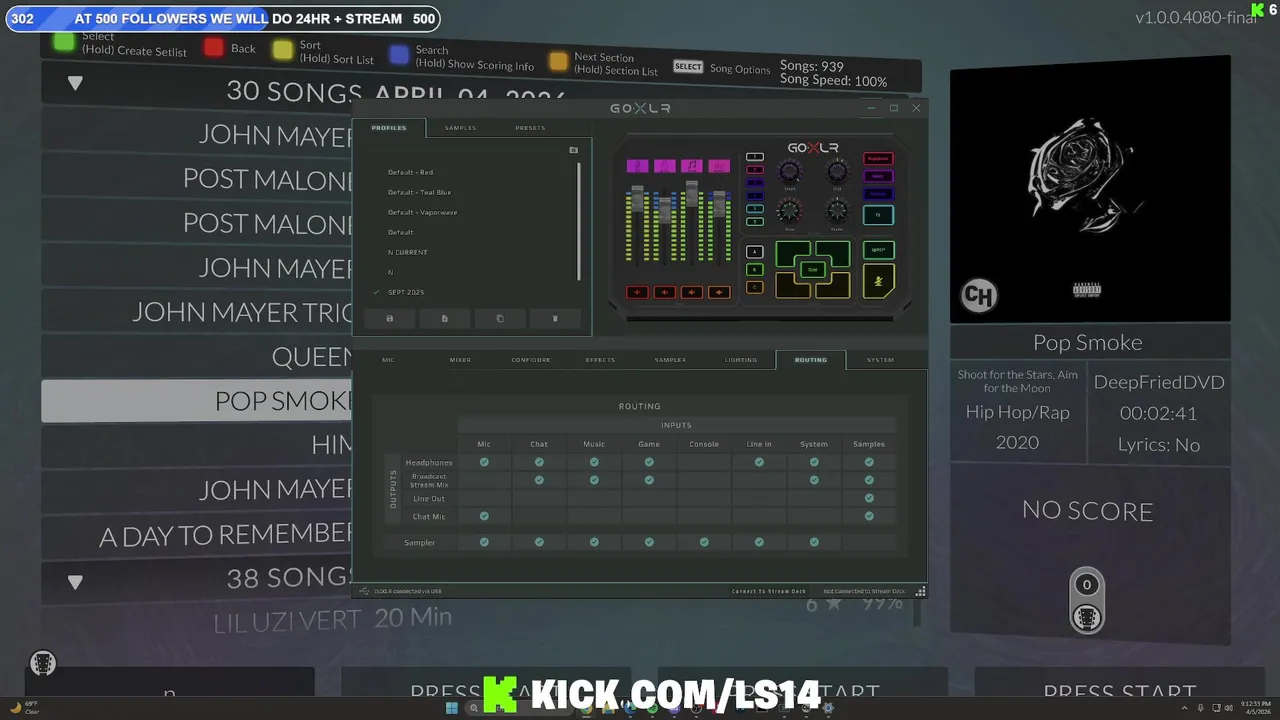
Task: Toggle Mic to Chat Mic routing
Action: click(484, 516)
